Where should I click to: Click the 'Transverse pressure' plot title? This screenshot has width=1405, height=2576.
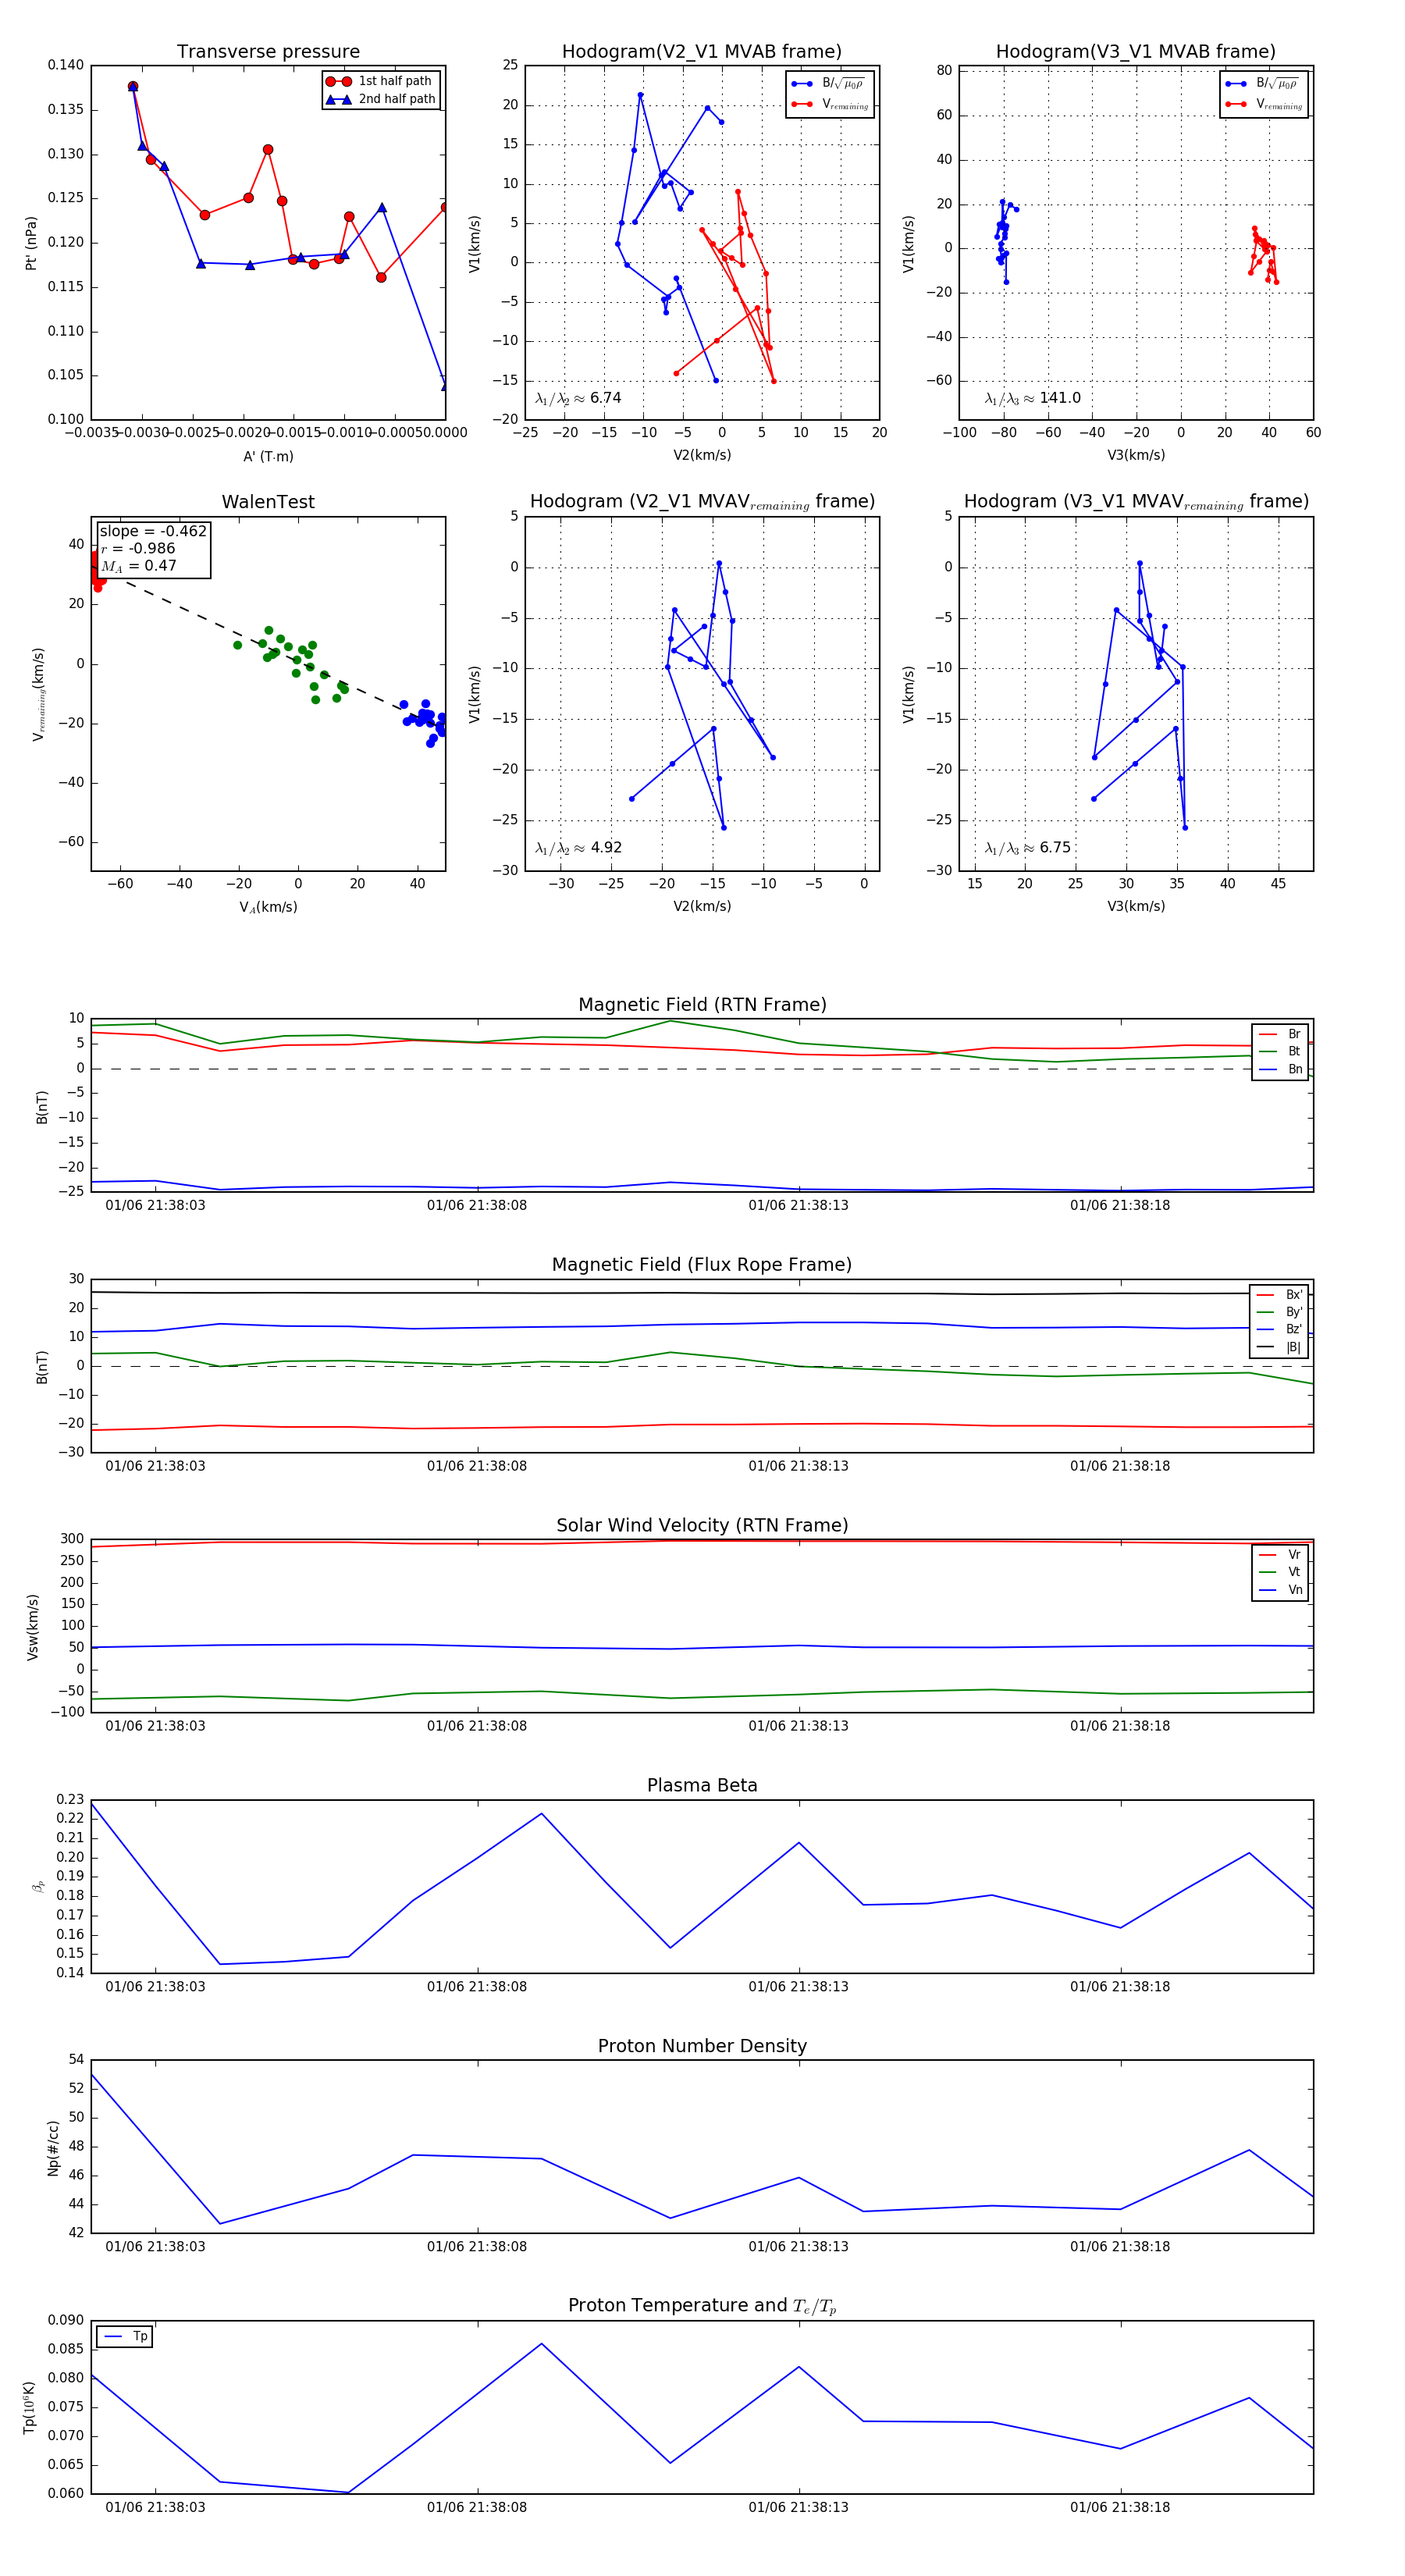point(268,52)
